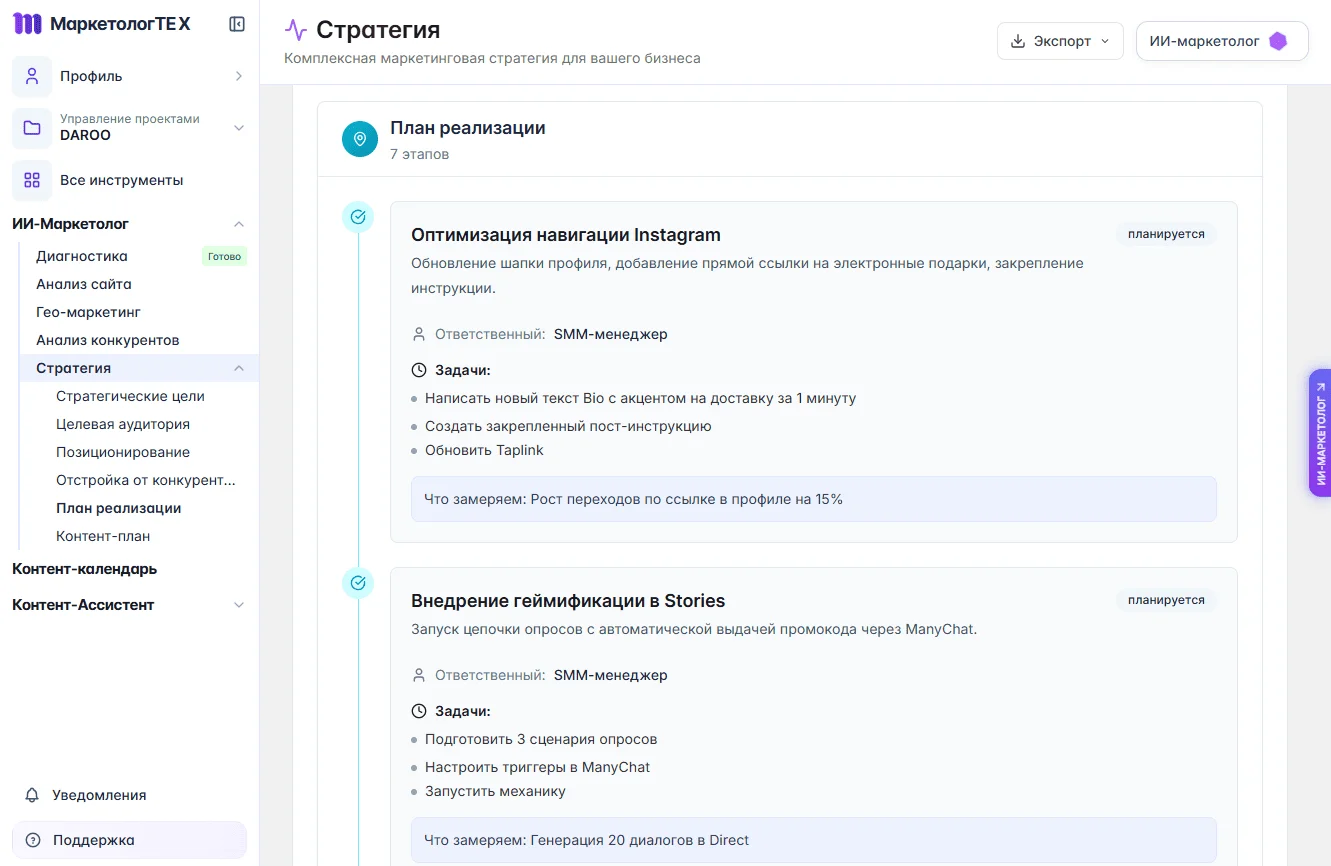Viewport: 1331px width, 866px height.
Task: Collapse the sidebar with the panel icon
Action: tap(236, 23)
